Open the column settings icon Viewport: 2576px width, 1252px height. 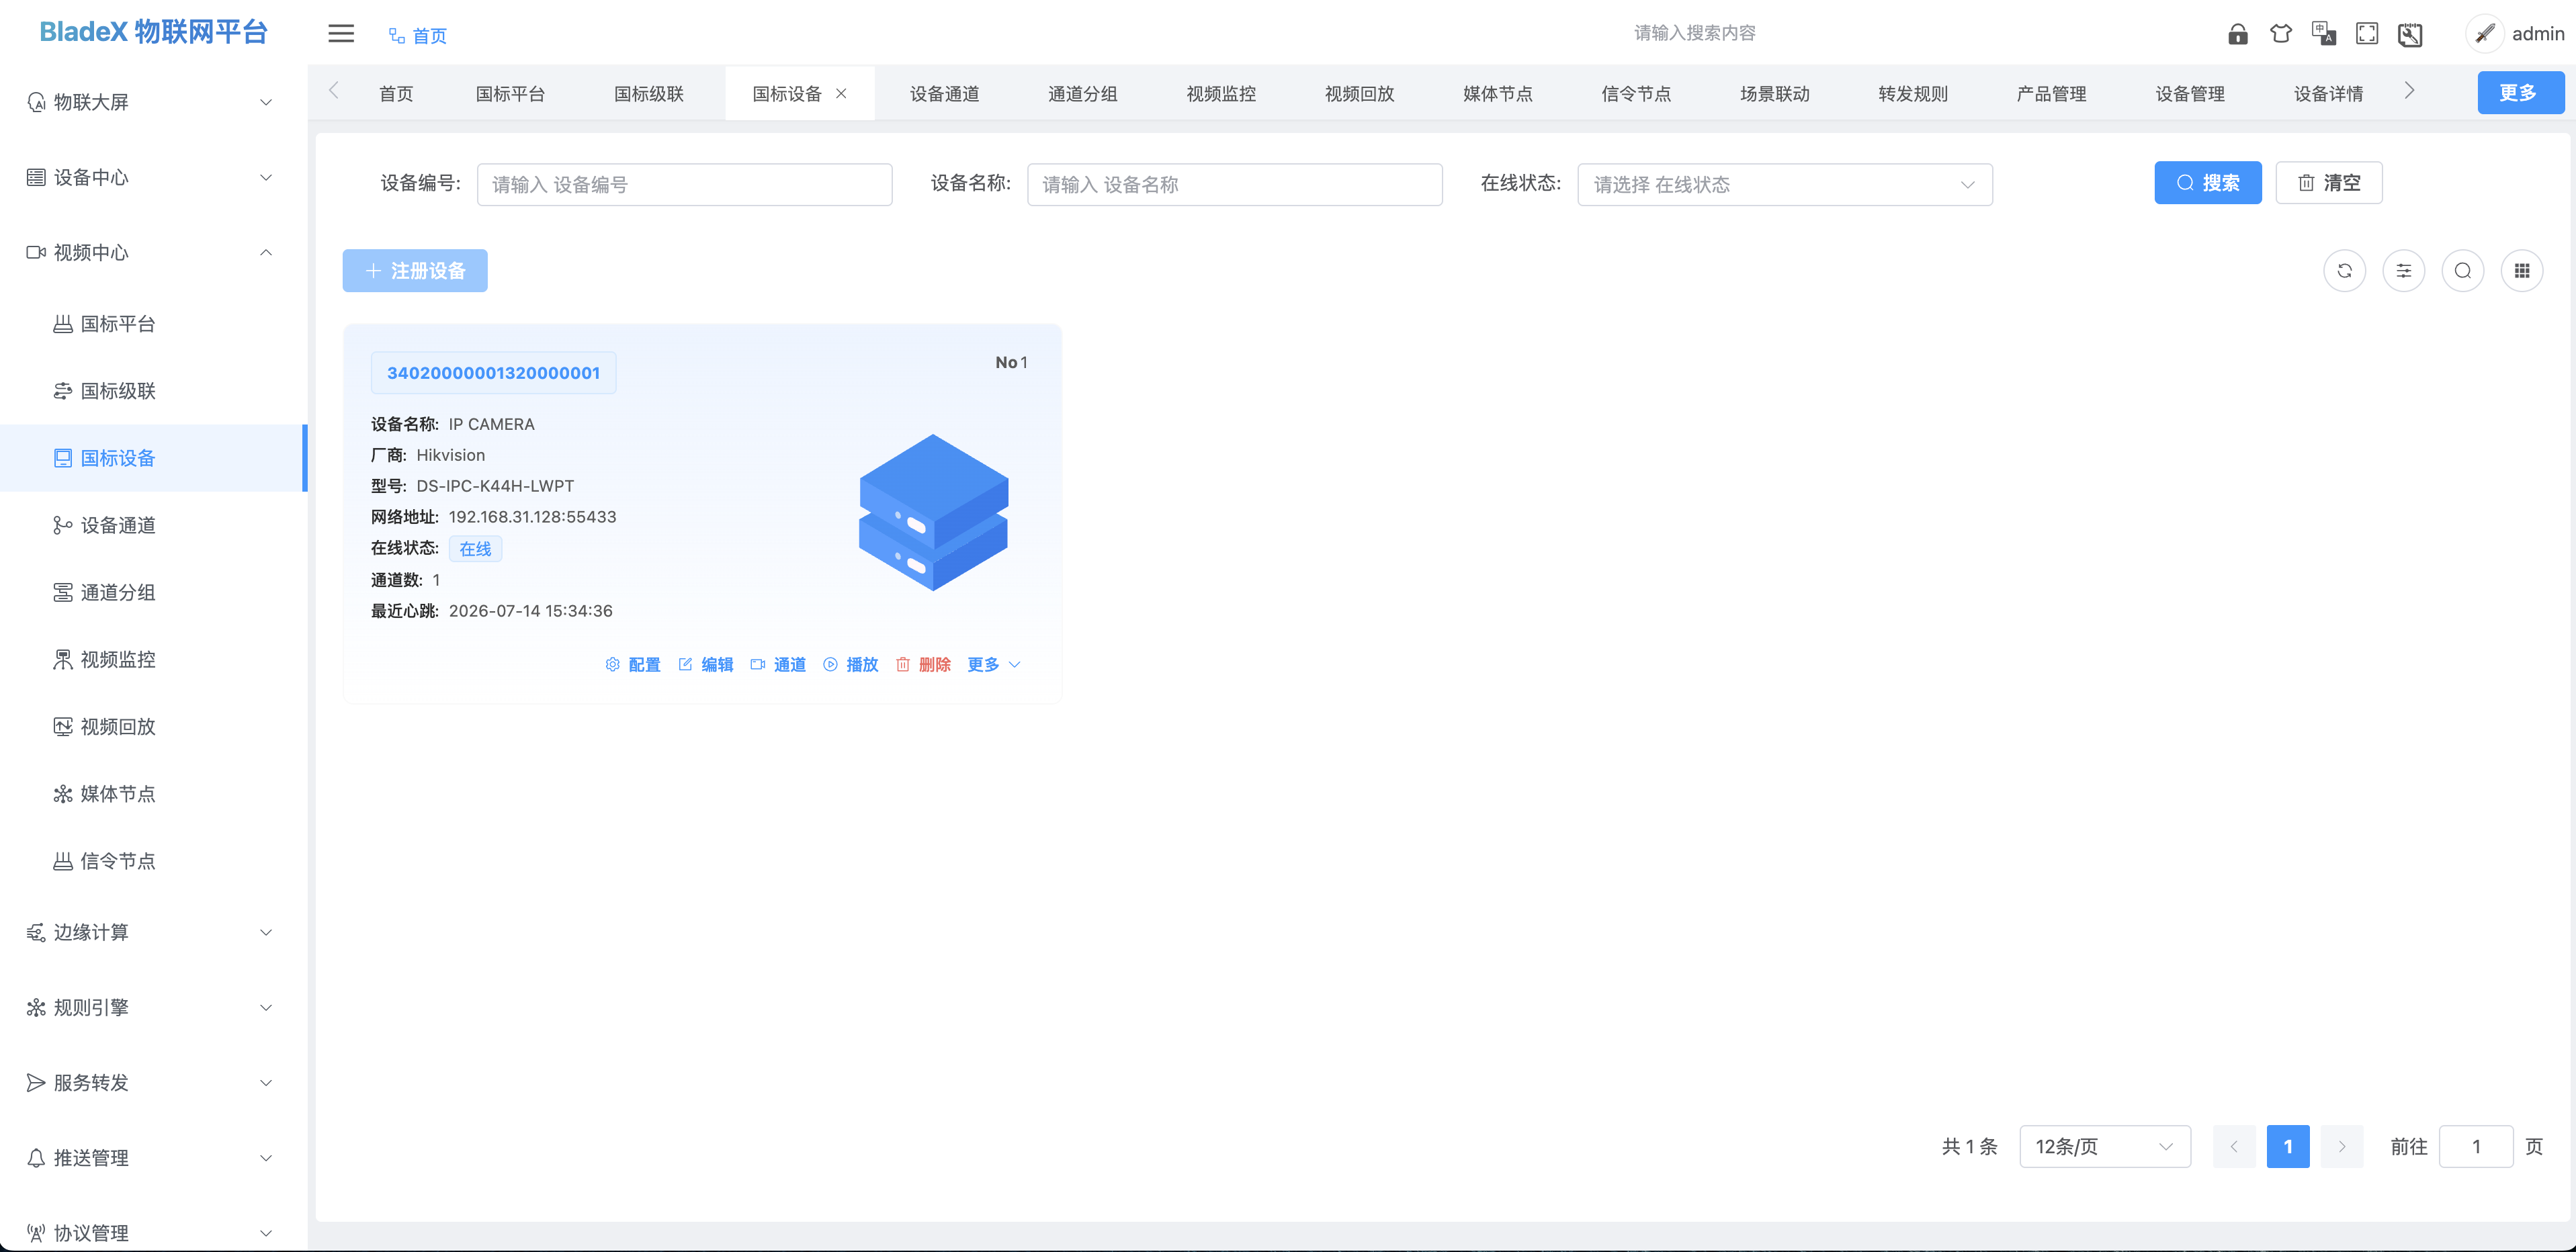[2403, 271]
